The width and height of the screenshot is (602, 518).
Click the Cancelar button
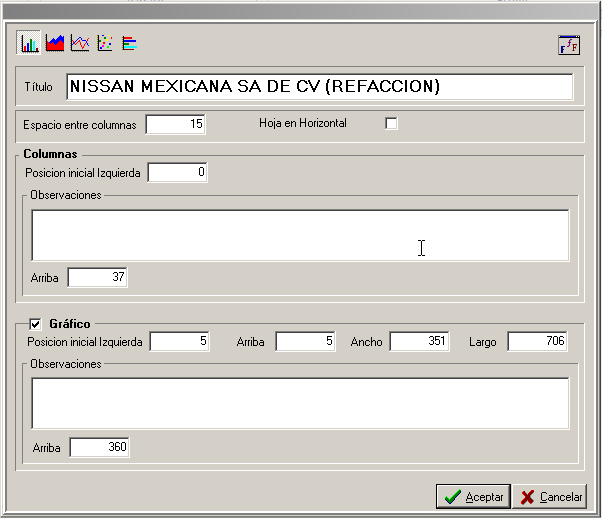[550, 496]
